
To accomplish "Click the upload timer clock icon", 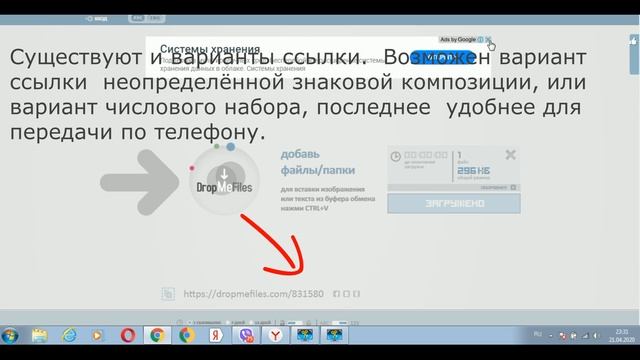I will click(x=395, y=156).
